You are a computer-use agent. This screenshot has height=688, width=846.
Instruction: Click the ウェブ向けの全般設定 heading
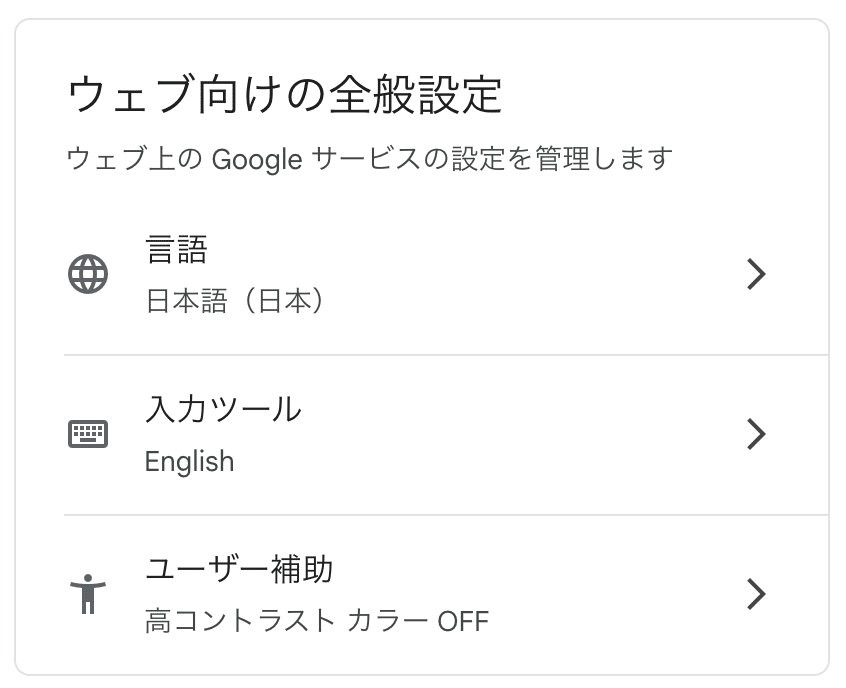284,96
